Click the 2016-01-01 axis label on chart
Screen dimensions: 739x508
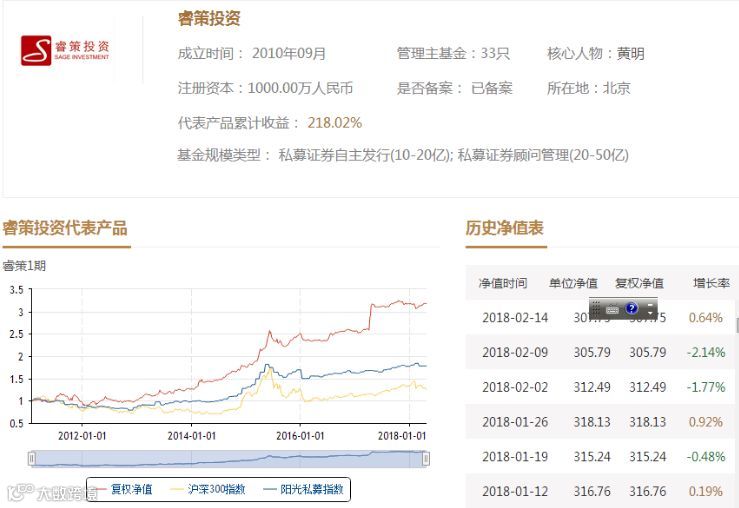click(x=300, y=436)
